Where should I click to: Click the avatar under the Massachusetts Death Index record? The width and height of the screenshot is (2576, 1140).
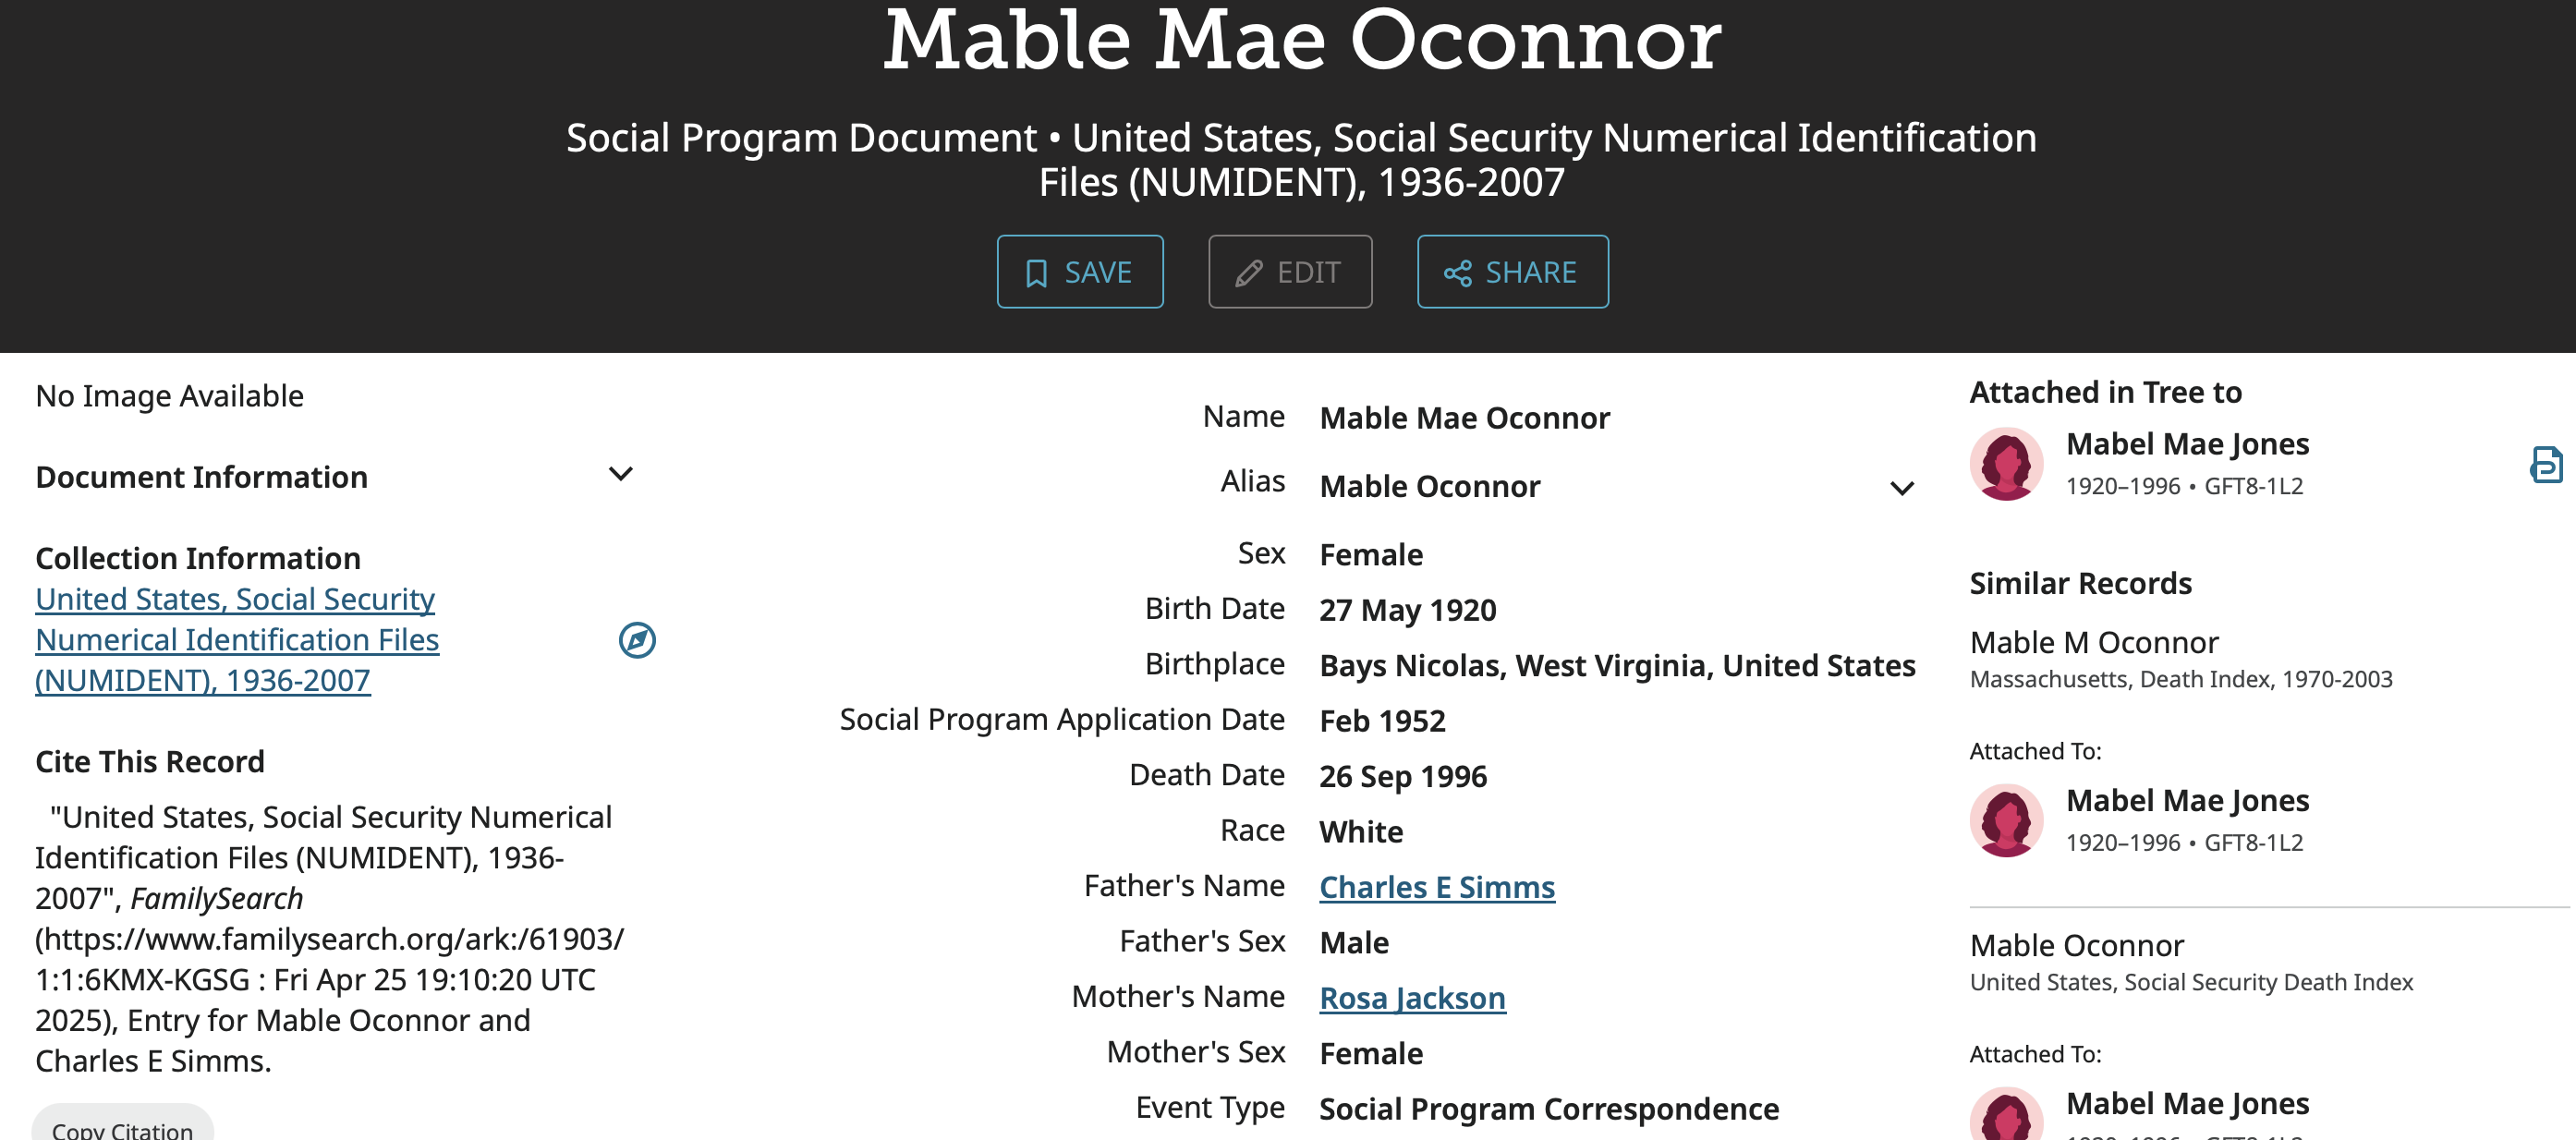2006,820
